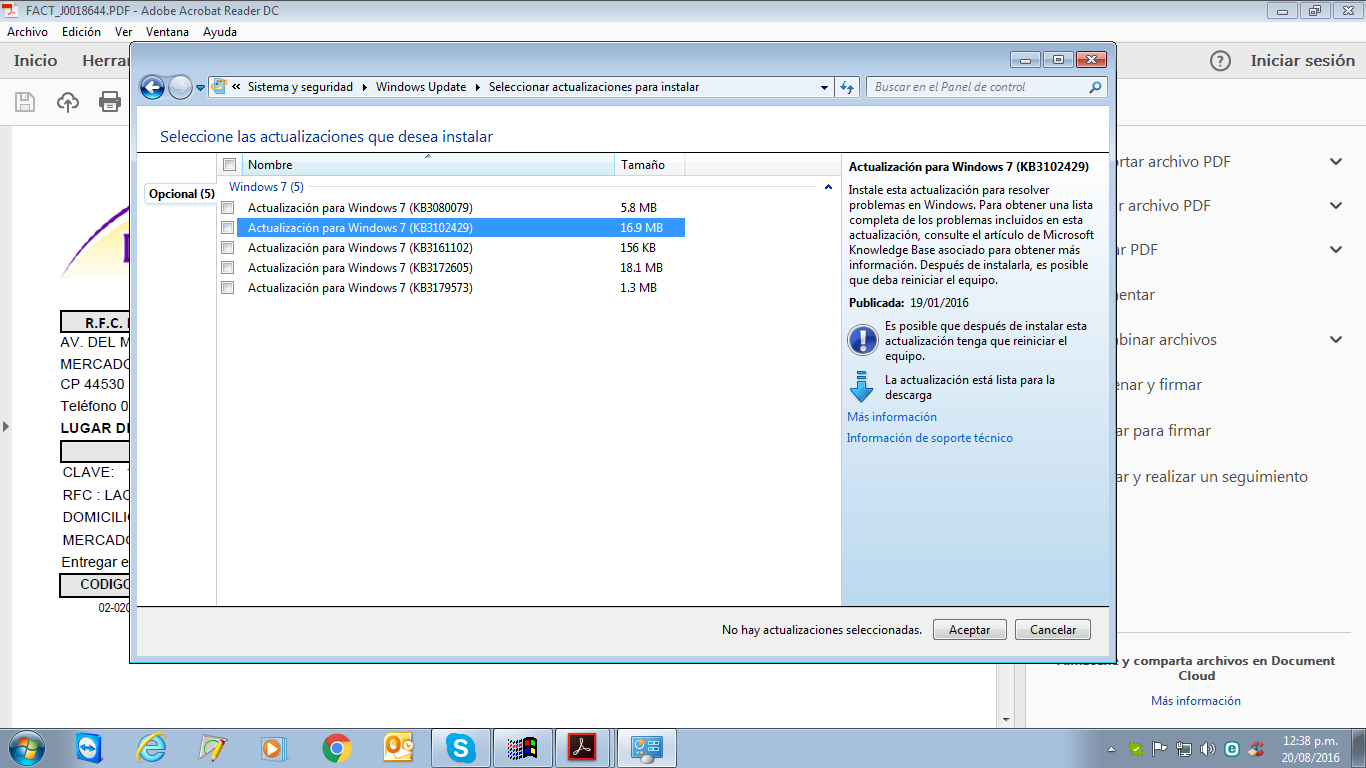Click 'Sistema y seguridad' breadcrumb
Image resolution: width=1366 pixels, height=768 pixels.
[300, 87]
